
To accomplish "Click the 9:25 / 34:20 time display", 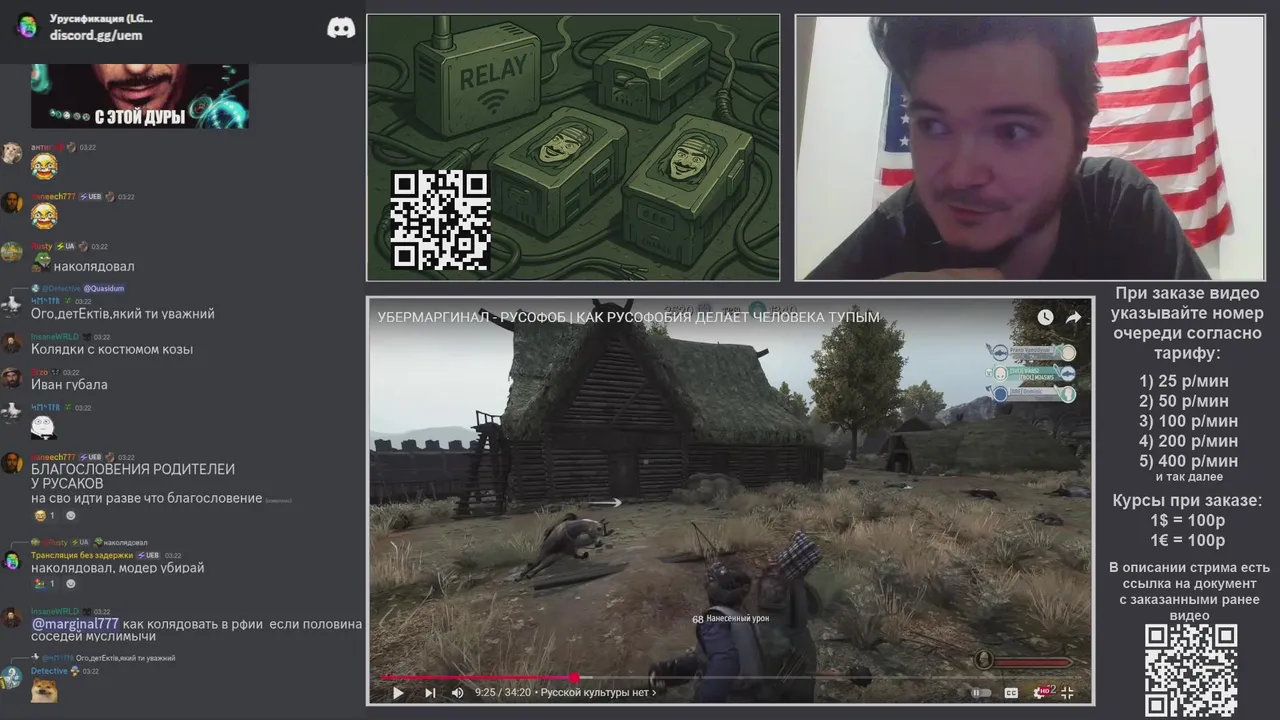I will click(x=503, y=692).
